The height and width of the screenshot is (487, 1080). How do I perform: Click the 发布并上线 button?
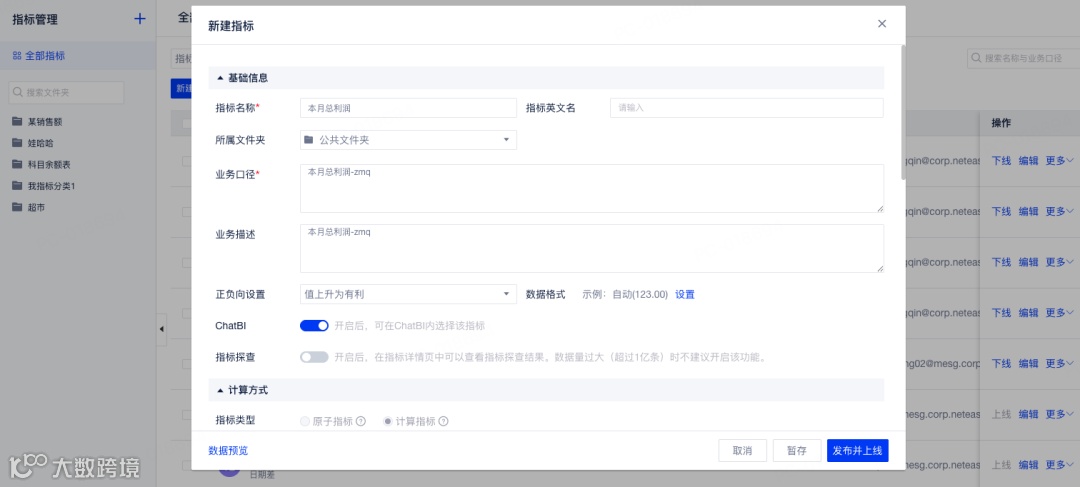click(x=858, y=450)
